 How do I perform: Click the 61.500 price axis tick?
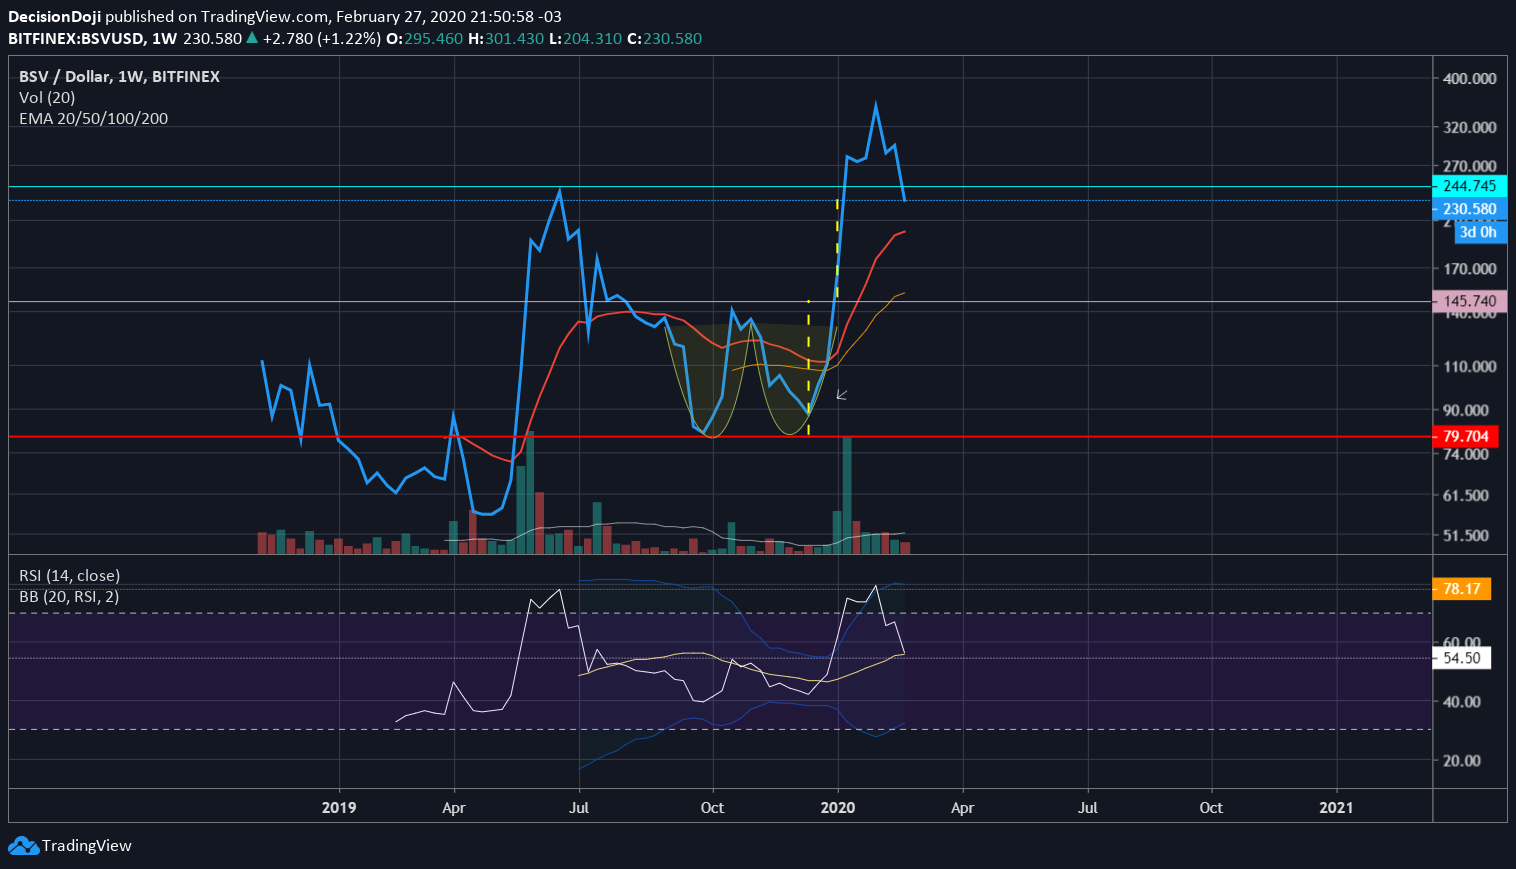coord(1465,495)
